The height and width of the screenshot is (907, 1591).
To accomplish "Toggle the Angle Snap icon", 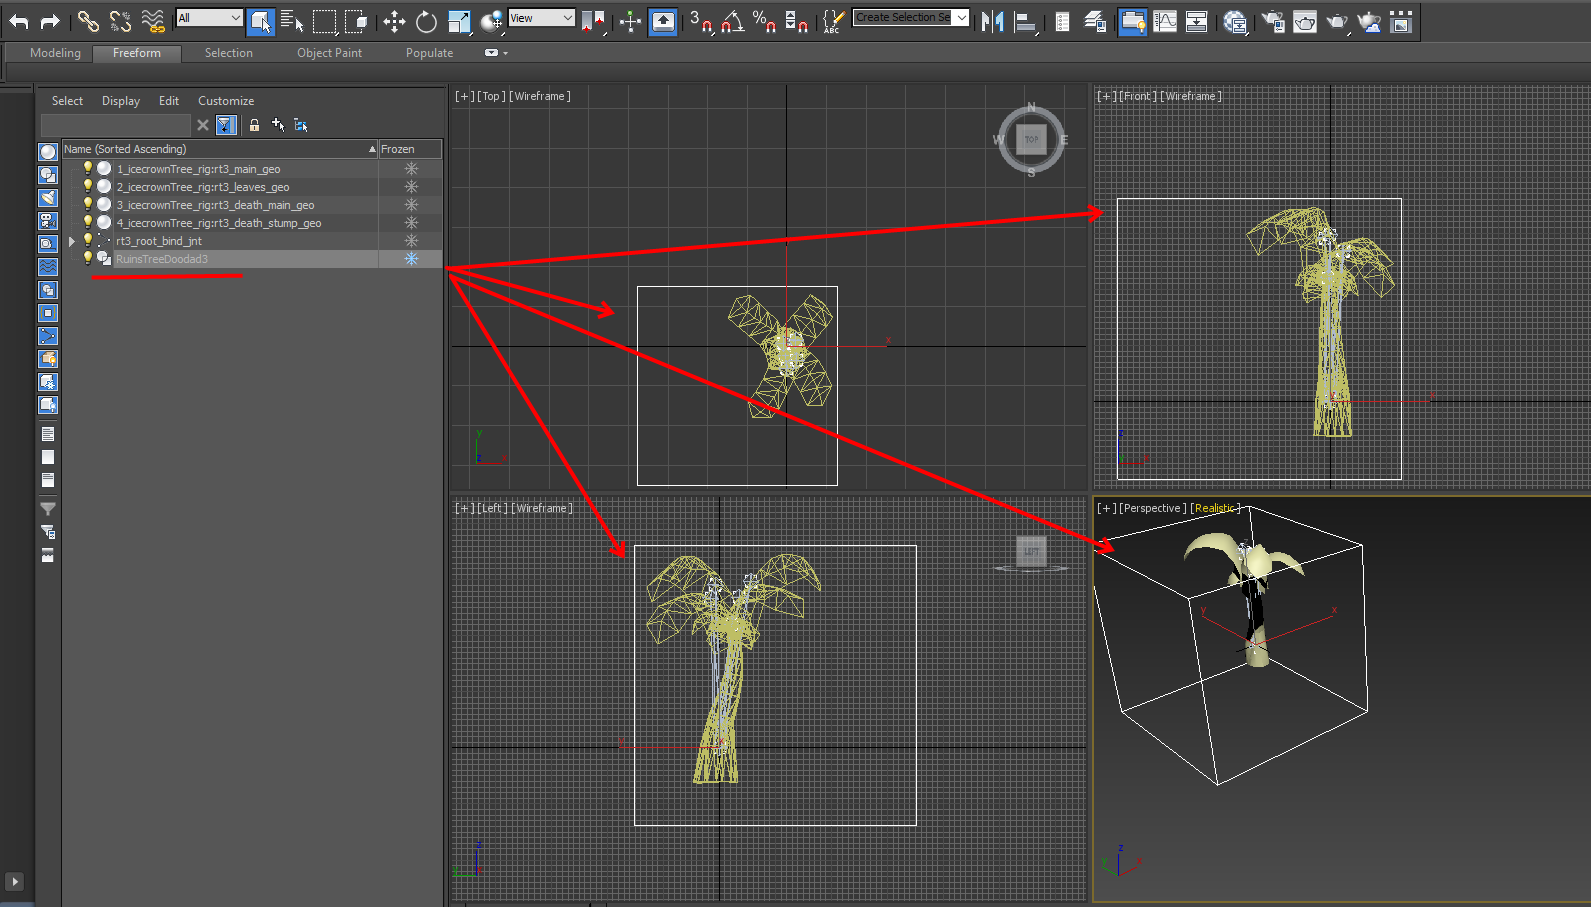I will (733, 21).
